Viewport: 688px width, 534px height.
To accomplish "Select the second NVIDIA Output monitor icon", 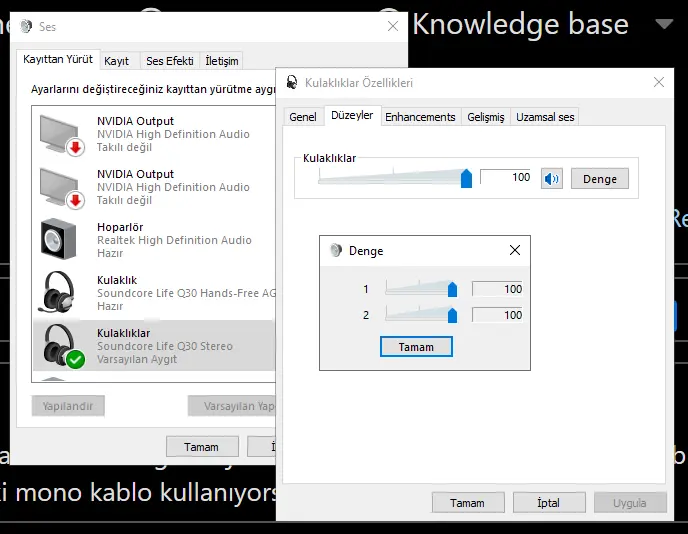I will pyautogui.click(x=61, y=188).
